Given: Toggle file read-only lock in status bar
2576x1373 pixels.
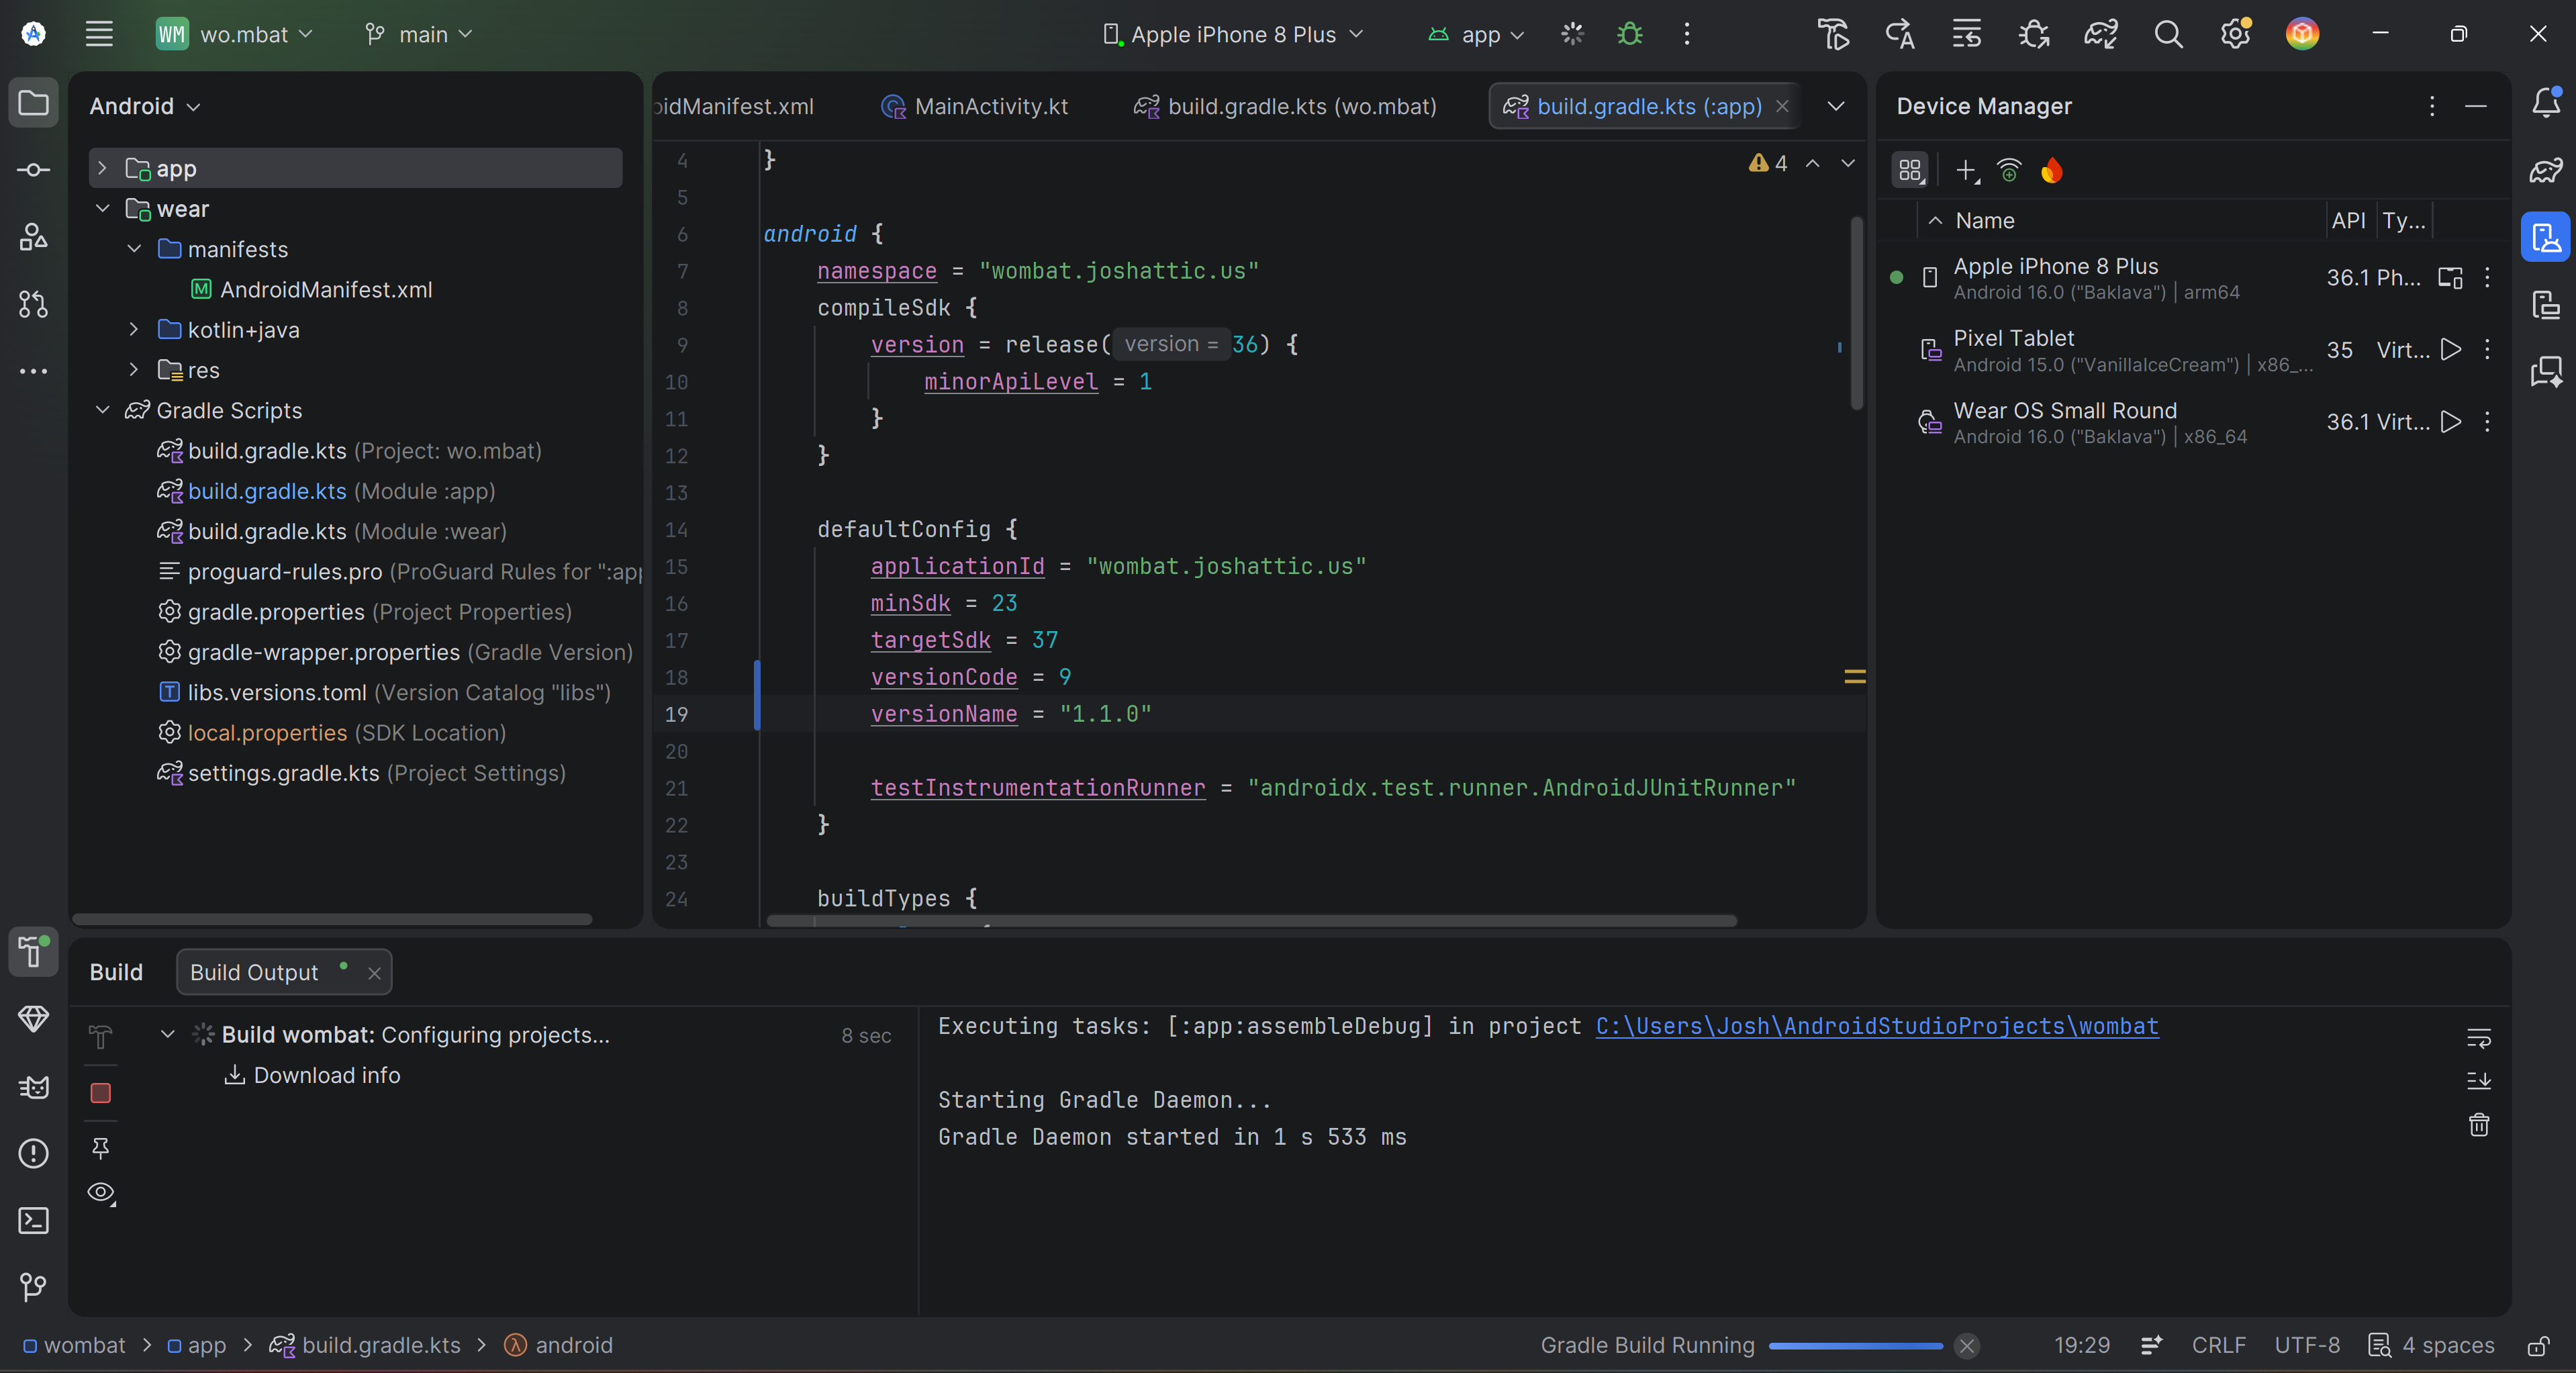Looking at the screenshot, I should tap(2538, 1346).
